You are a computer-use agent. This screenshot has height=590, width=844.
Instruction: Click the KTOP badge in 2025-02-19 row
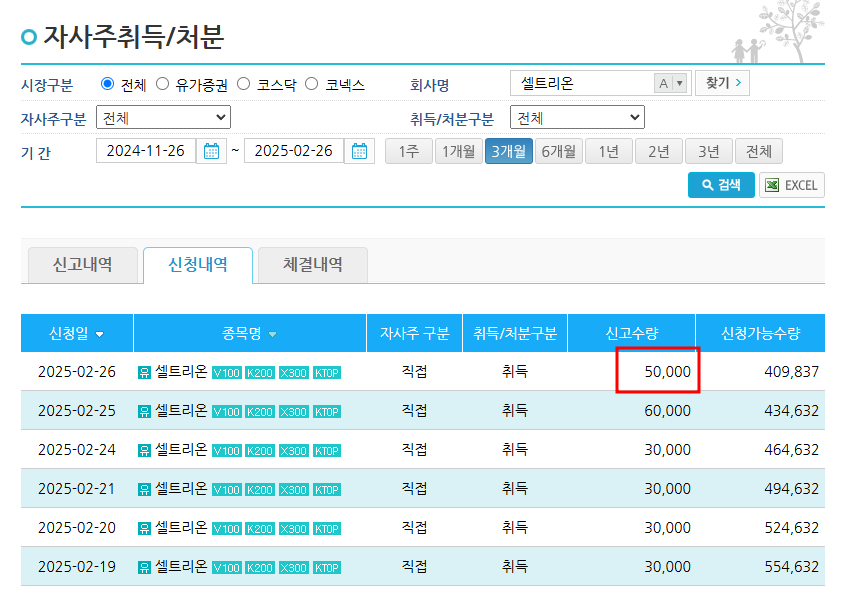(327, 568)
